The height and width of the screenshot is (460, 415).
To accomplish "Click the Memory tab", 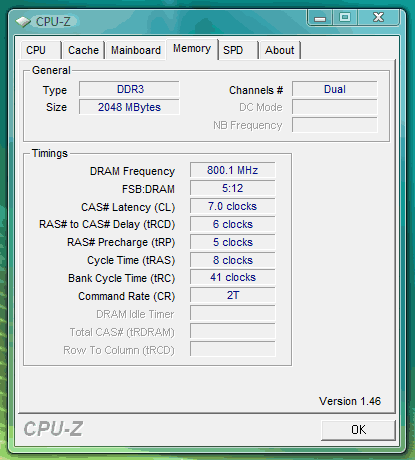I will (192, 49).
